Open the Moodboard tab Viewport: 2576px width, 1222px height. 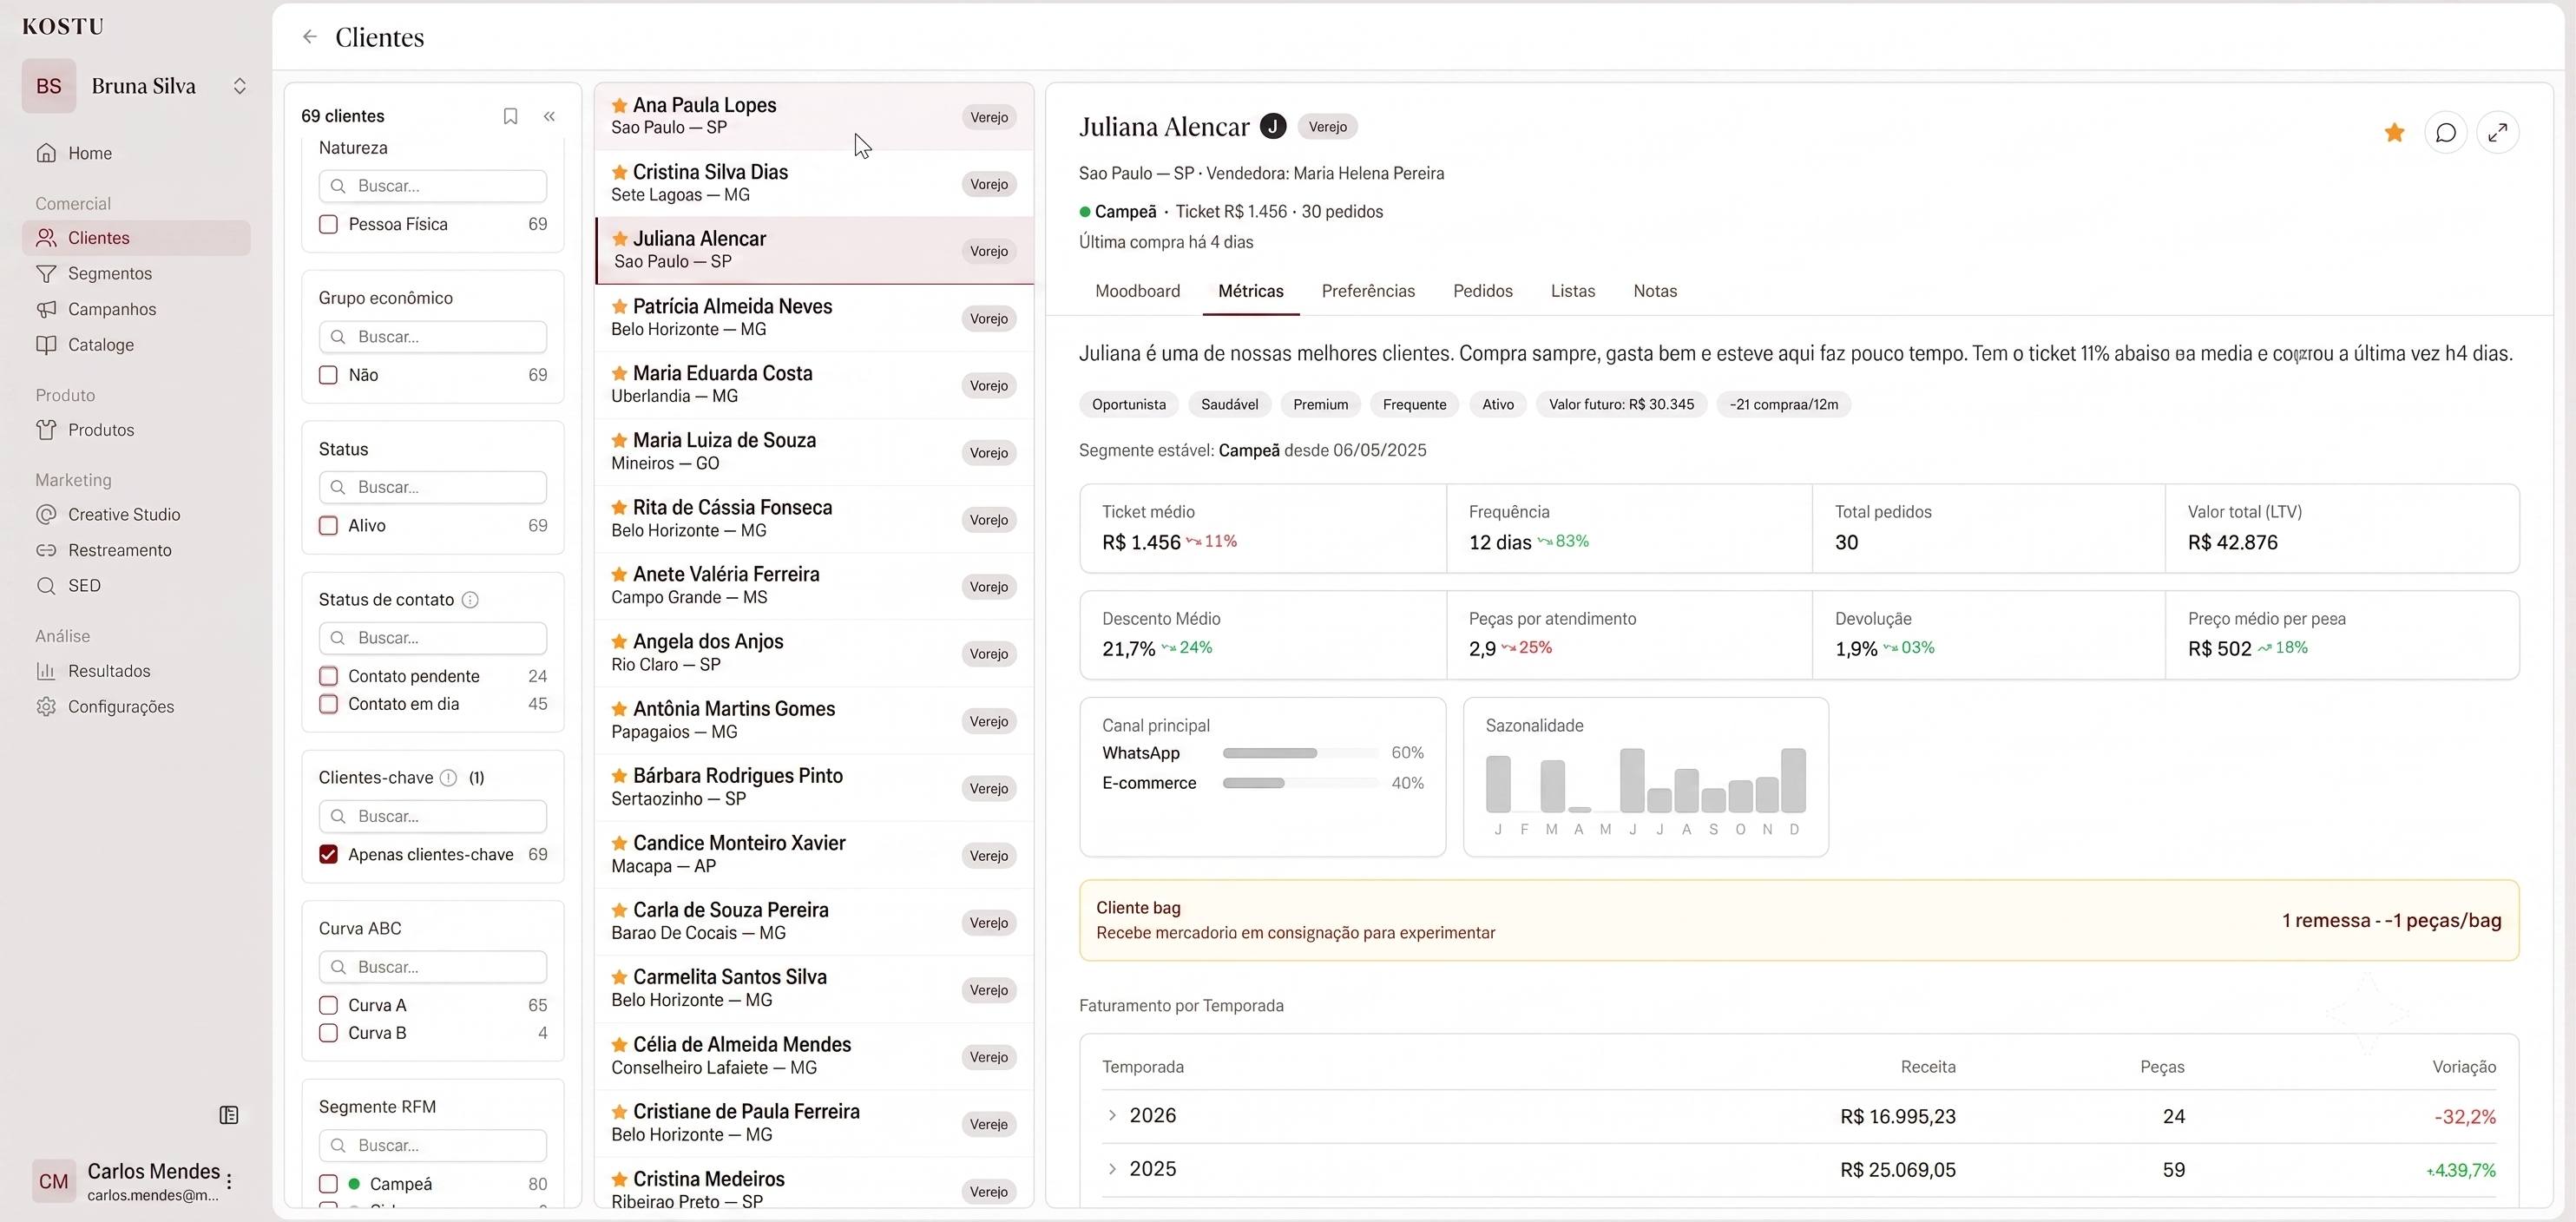[1137, 291]
